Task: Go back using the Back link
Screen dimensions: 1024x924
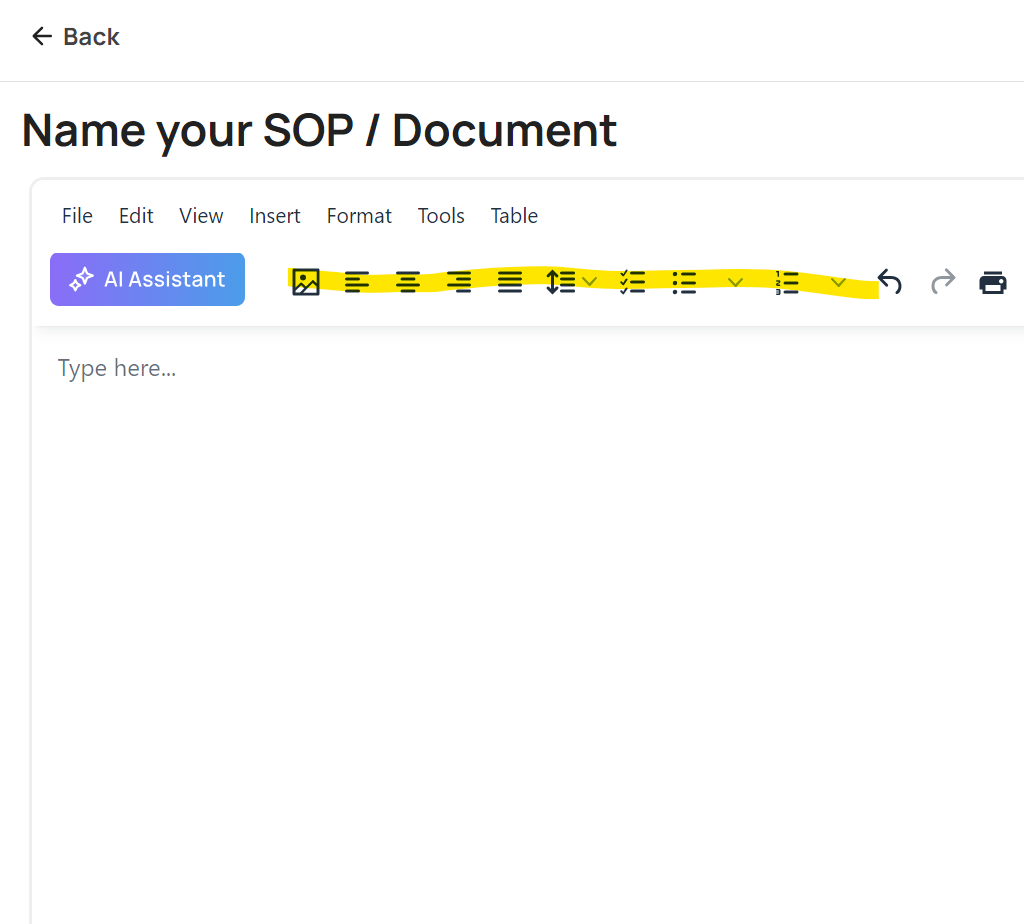Action: 76,37
